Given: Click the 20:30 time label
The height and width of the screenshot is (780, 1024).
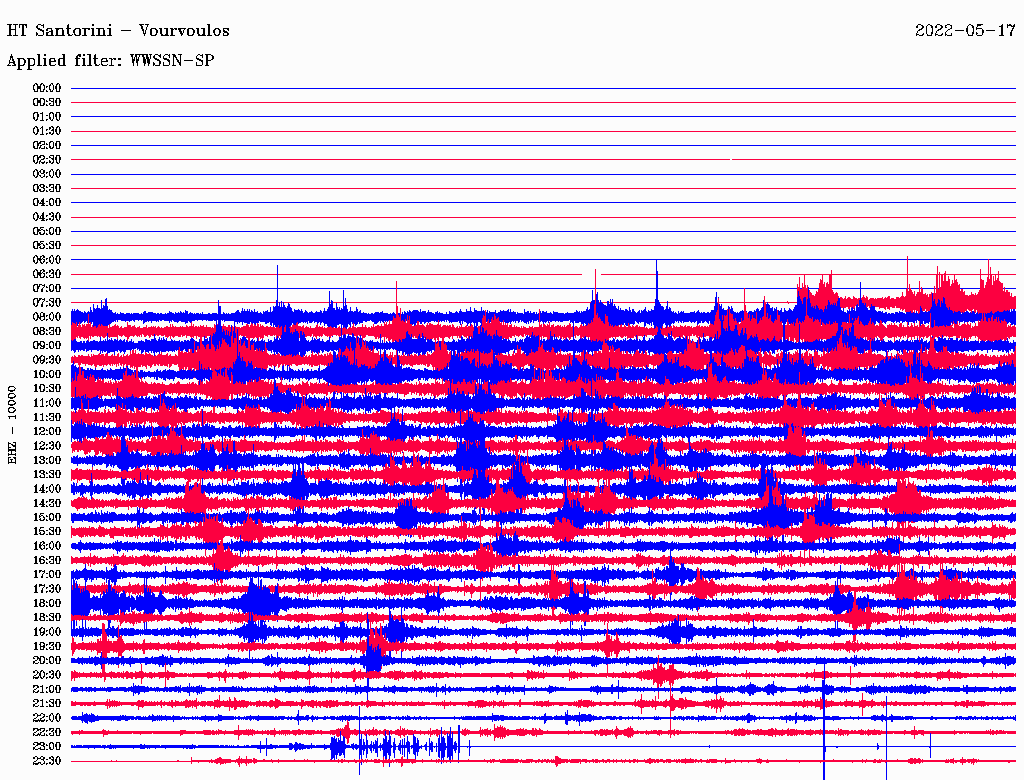Looking at the screenshot, I should pos(47,675).
